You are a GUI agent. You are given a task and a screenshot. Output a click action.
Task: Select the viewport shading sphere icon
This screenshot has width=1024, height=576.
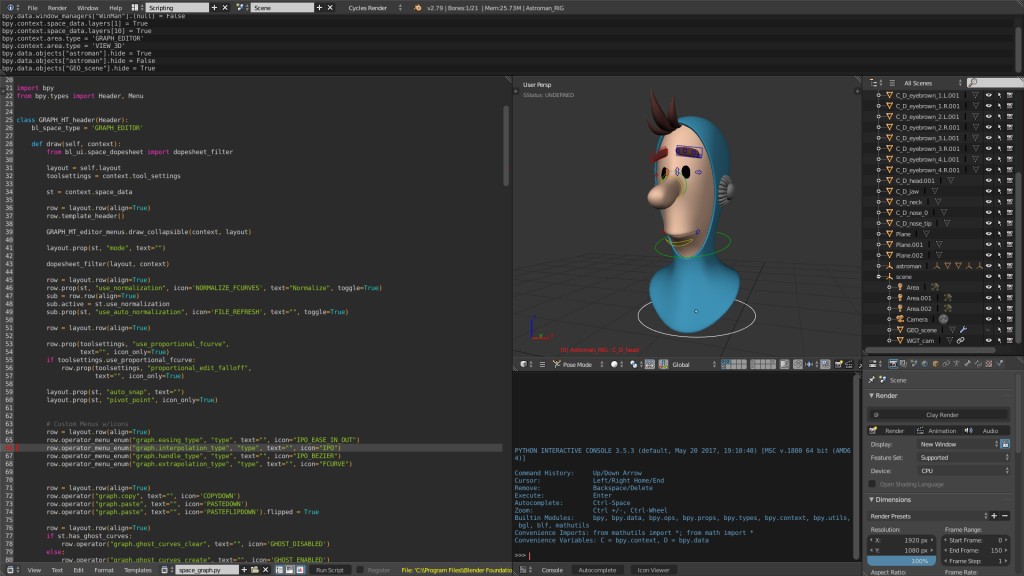(x=614, y=364)
